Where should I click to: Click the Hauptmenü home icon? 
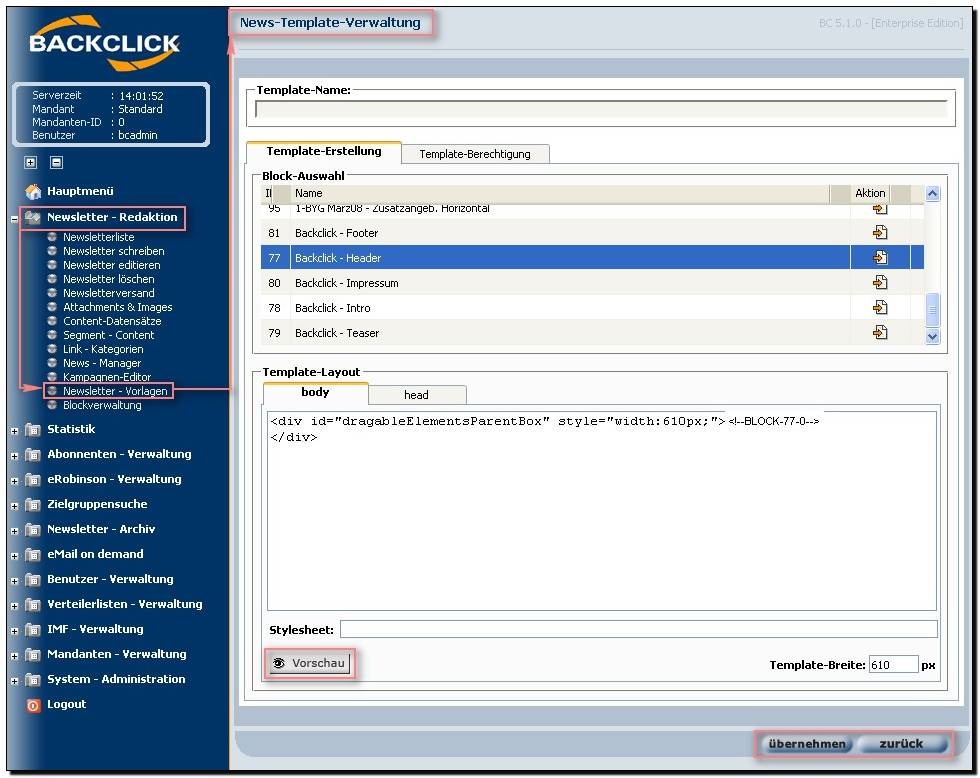pyautogui.click(x=33, y=191)
